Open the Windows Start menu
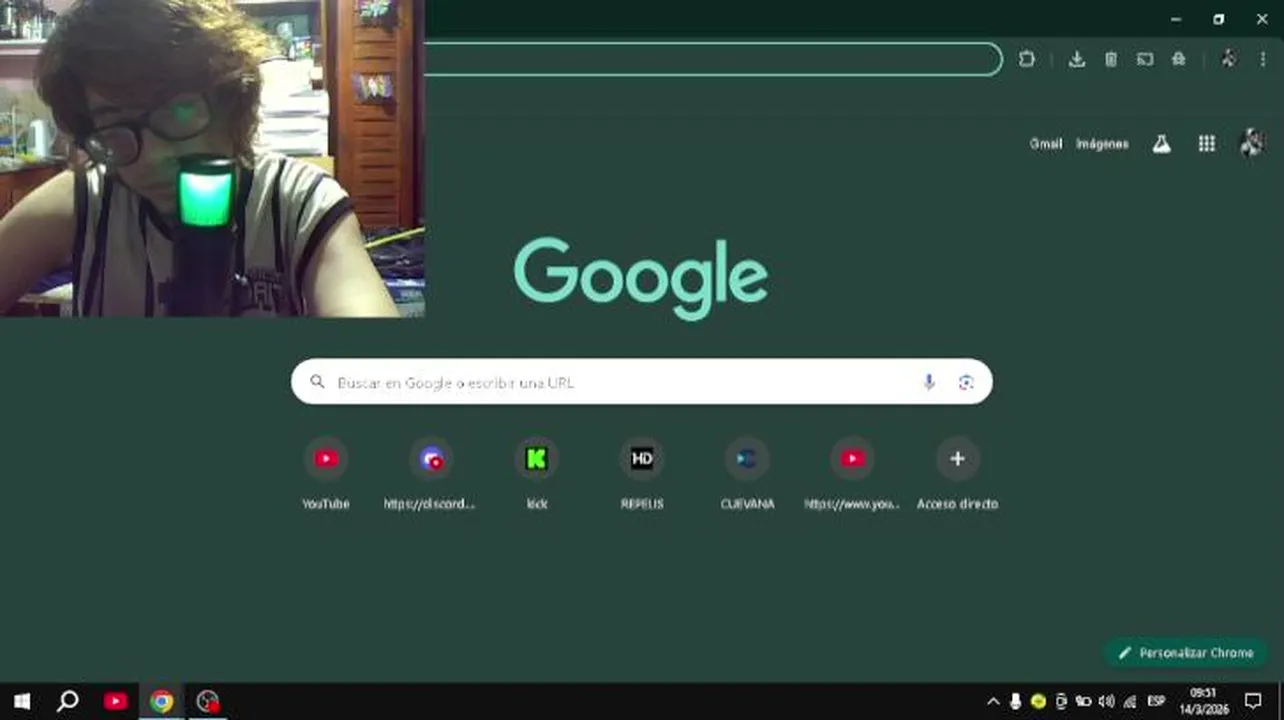 [x=22, y=701]
